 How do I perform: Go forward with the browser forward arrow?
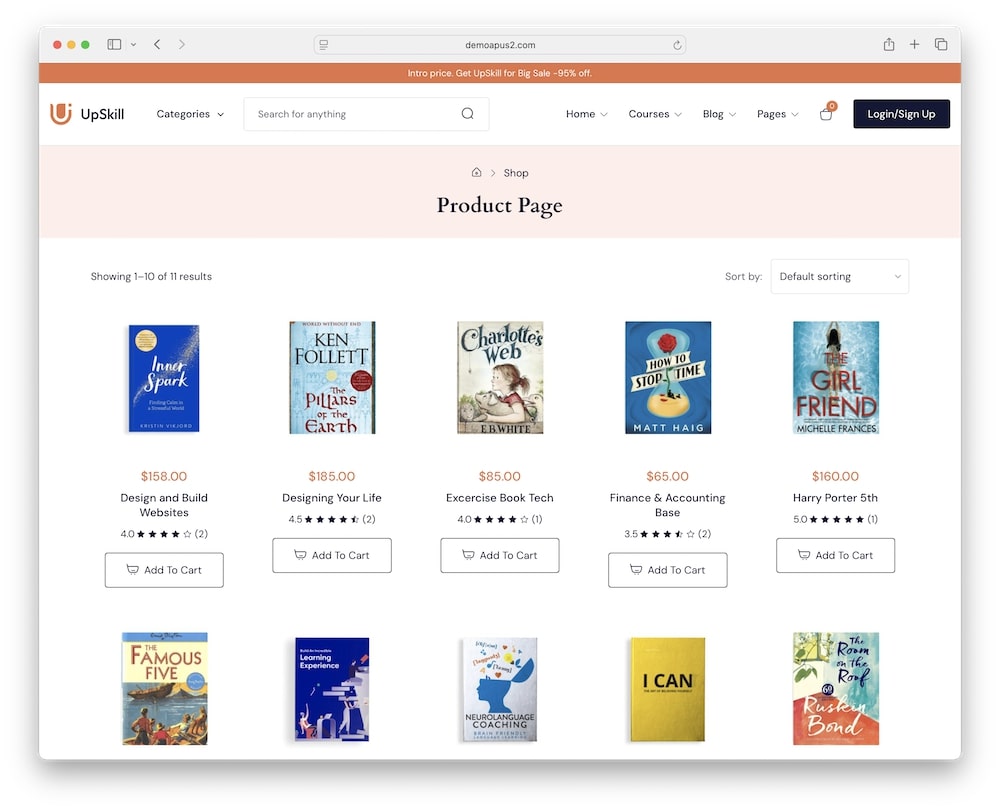pos(182,44)
